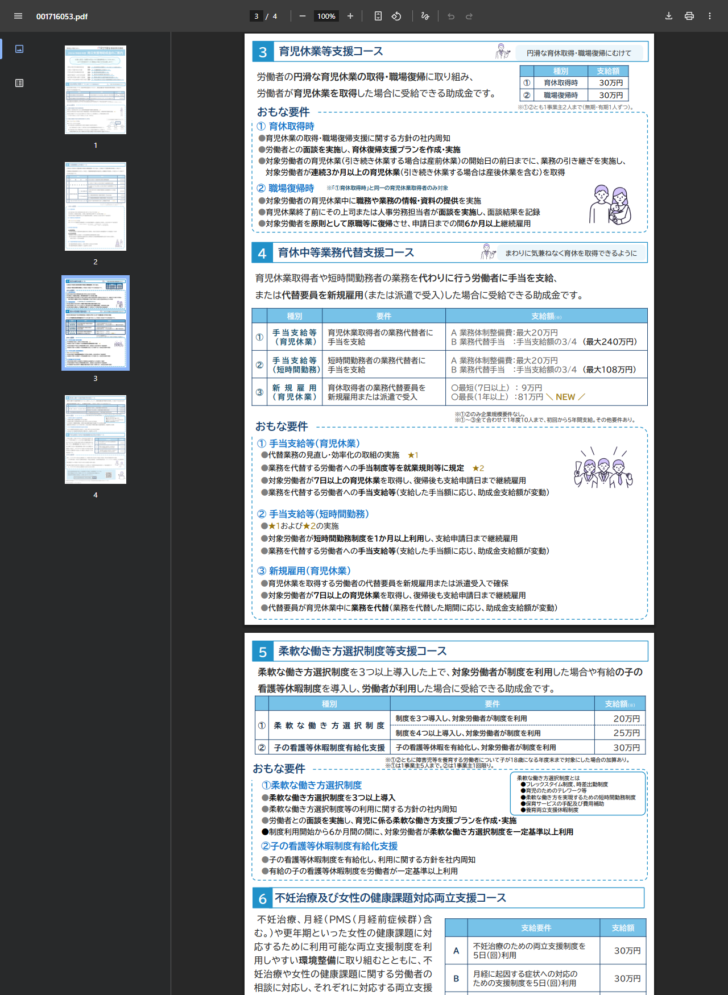Click subheading ③ 新規雇用(育児休業)
This screenshot has width=728, height=995.
[304, 570]
